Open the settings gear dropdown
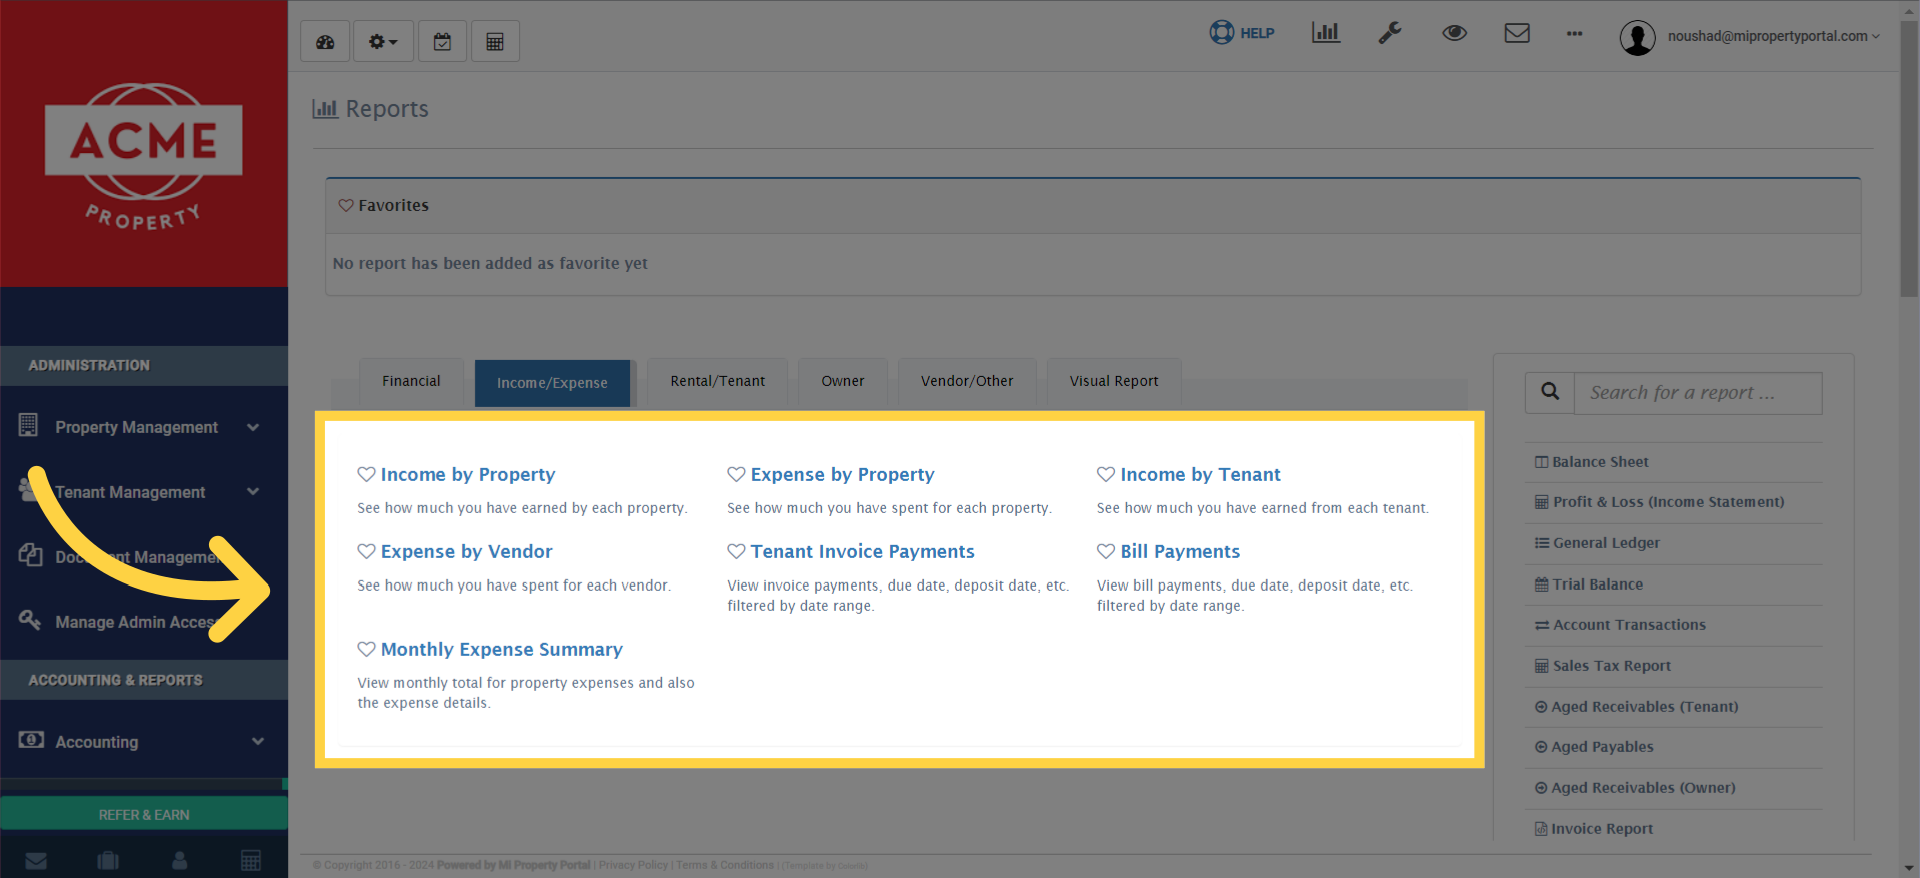 (383, 42)
